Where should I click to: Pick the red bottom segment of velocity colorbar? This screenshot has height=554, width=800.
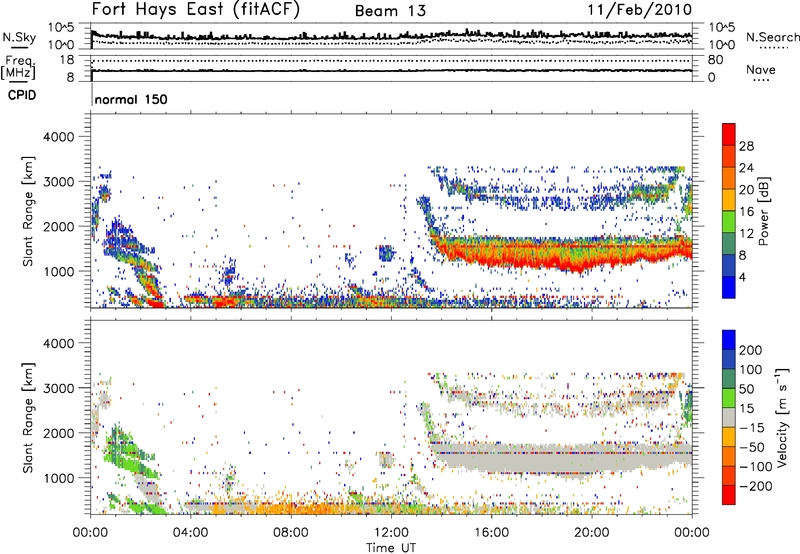click(729, 495)
